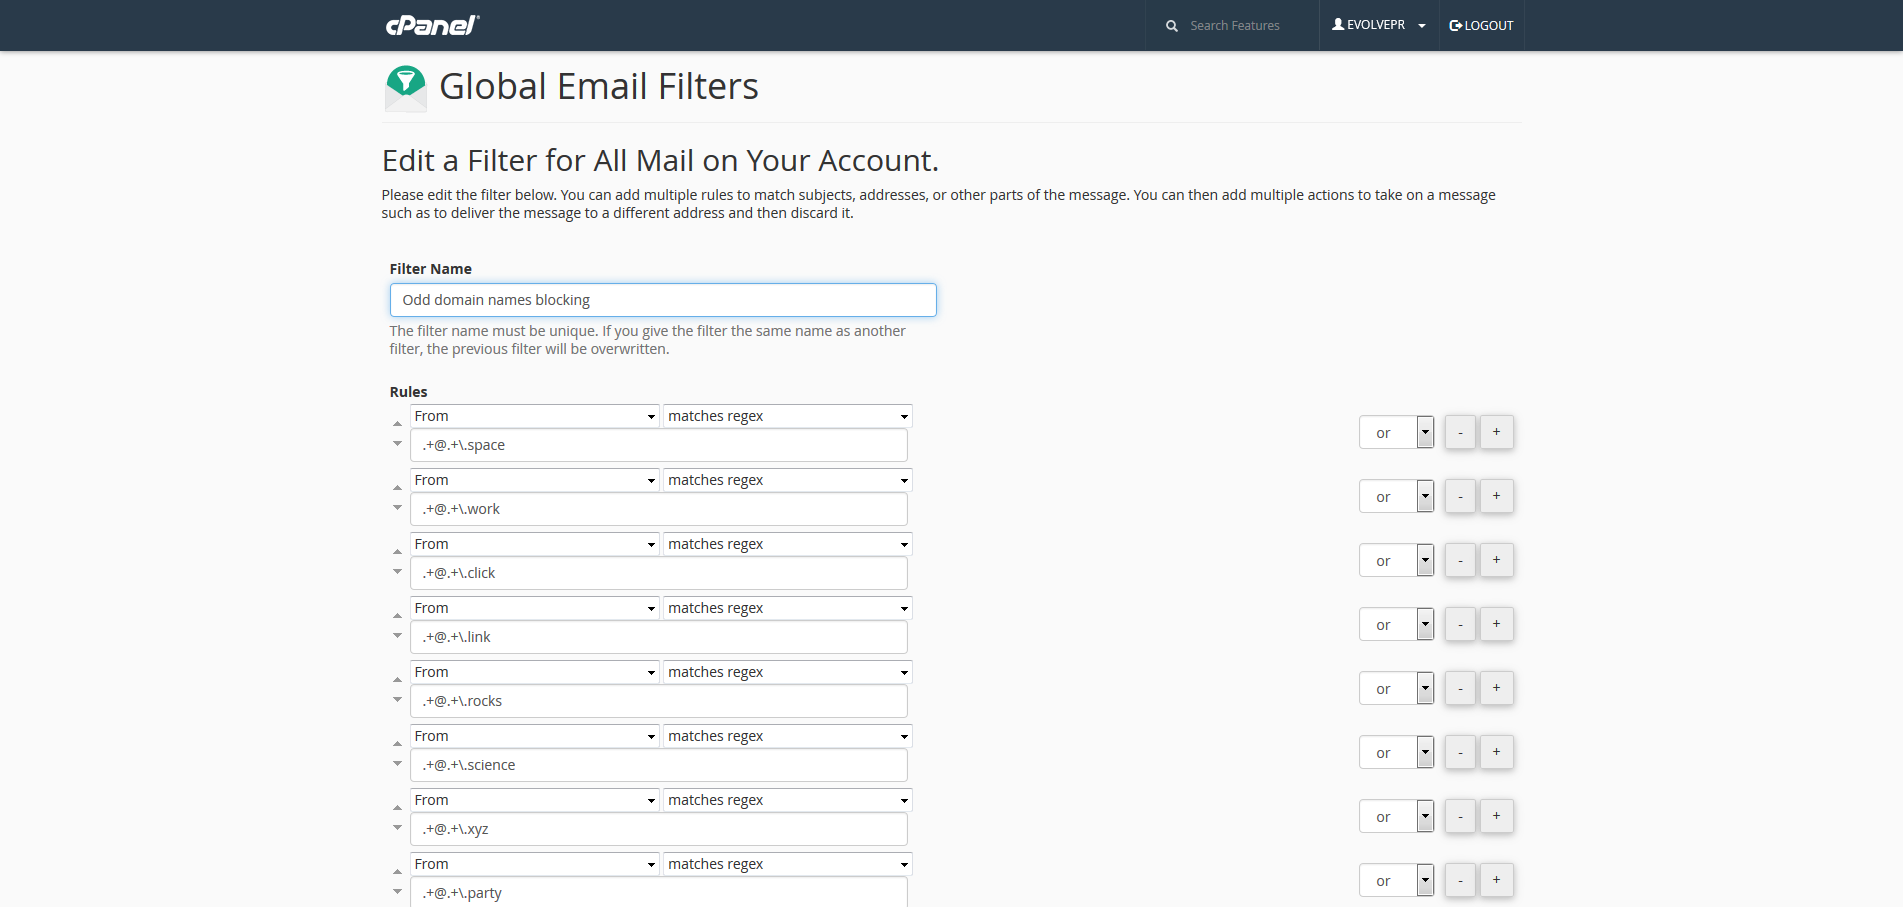The image size is (1903, 907).
Task: Click the search magnifier icon
Action: 1172,26
